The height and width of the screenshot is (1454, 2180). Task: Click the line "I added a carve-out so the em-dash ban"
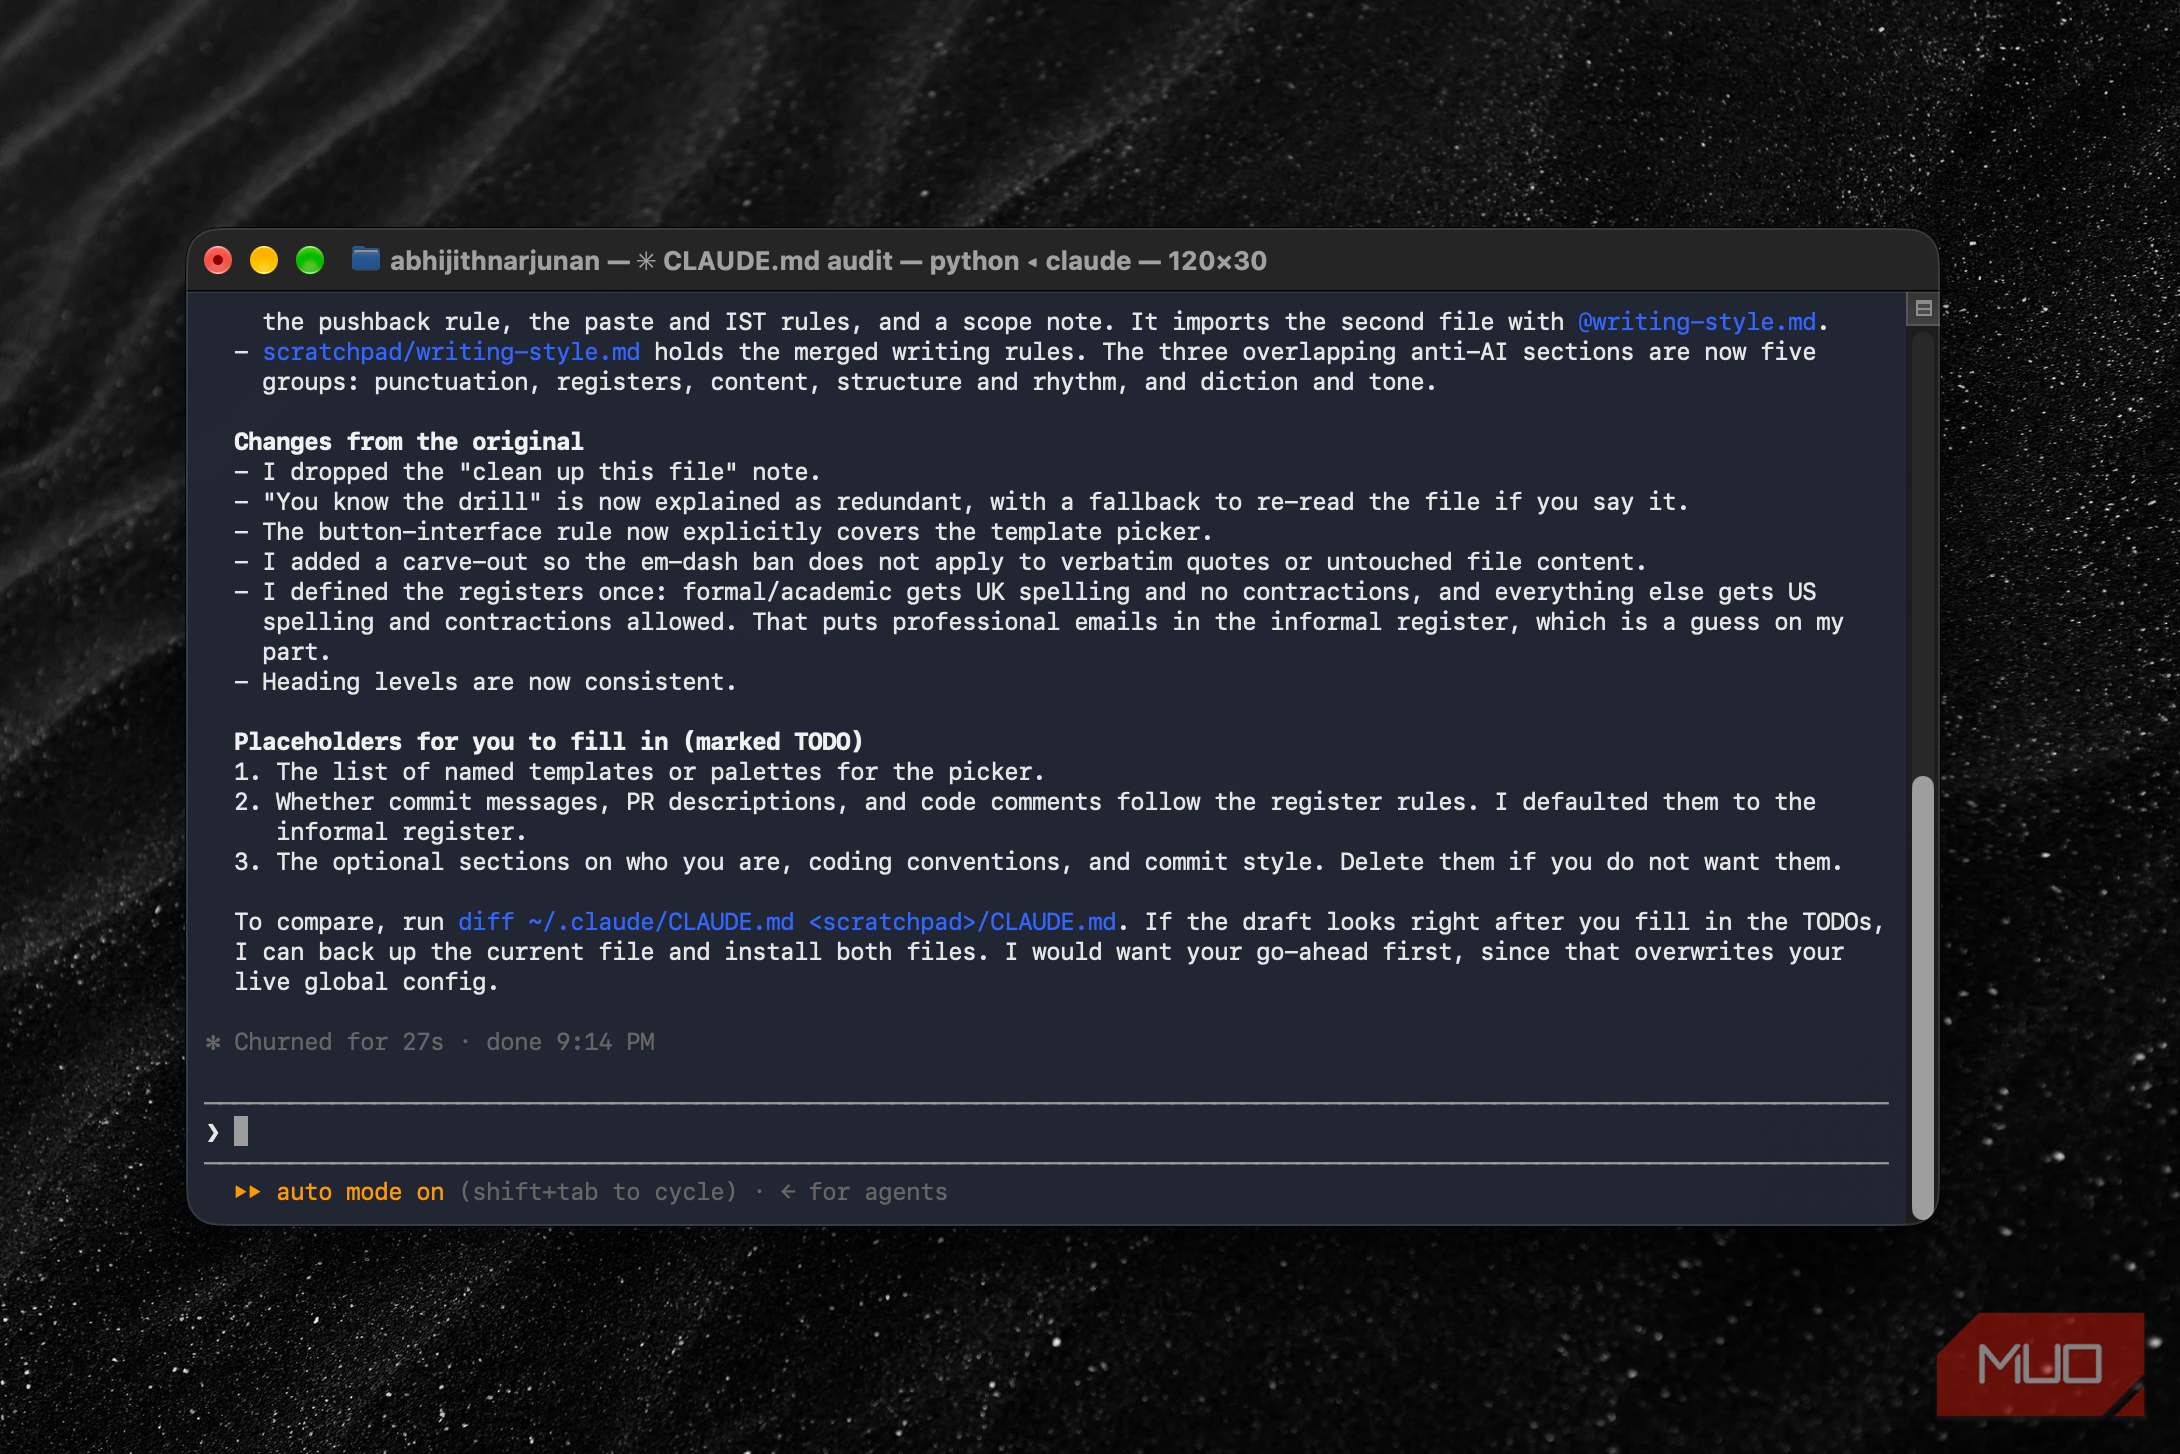pyautogui.click(x=954, y=562)
